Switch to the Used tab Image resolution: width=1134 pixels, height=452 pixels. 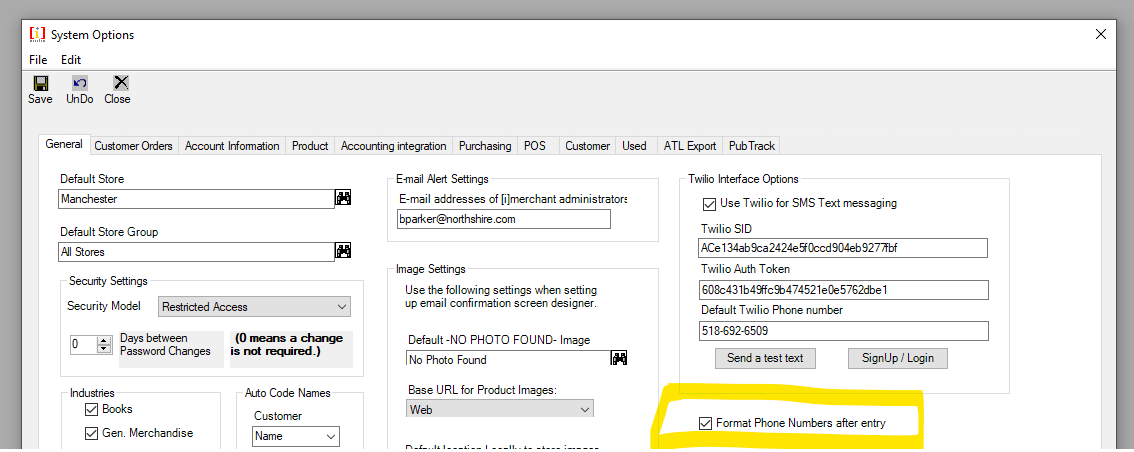coord(634,146)
